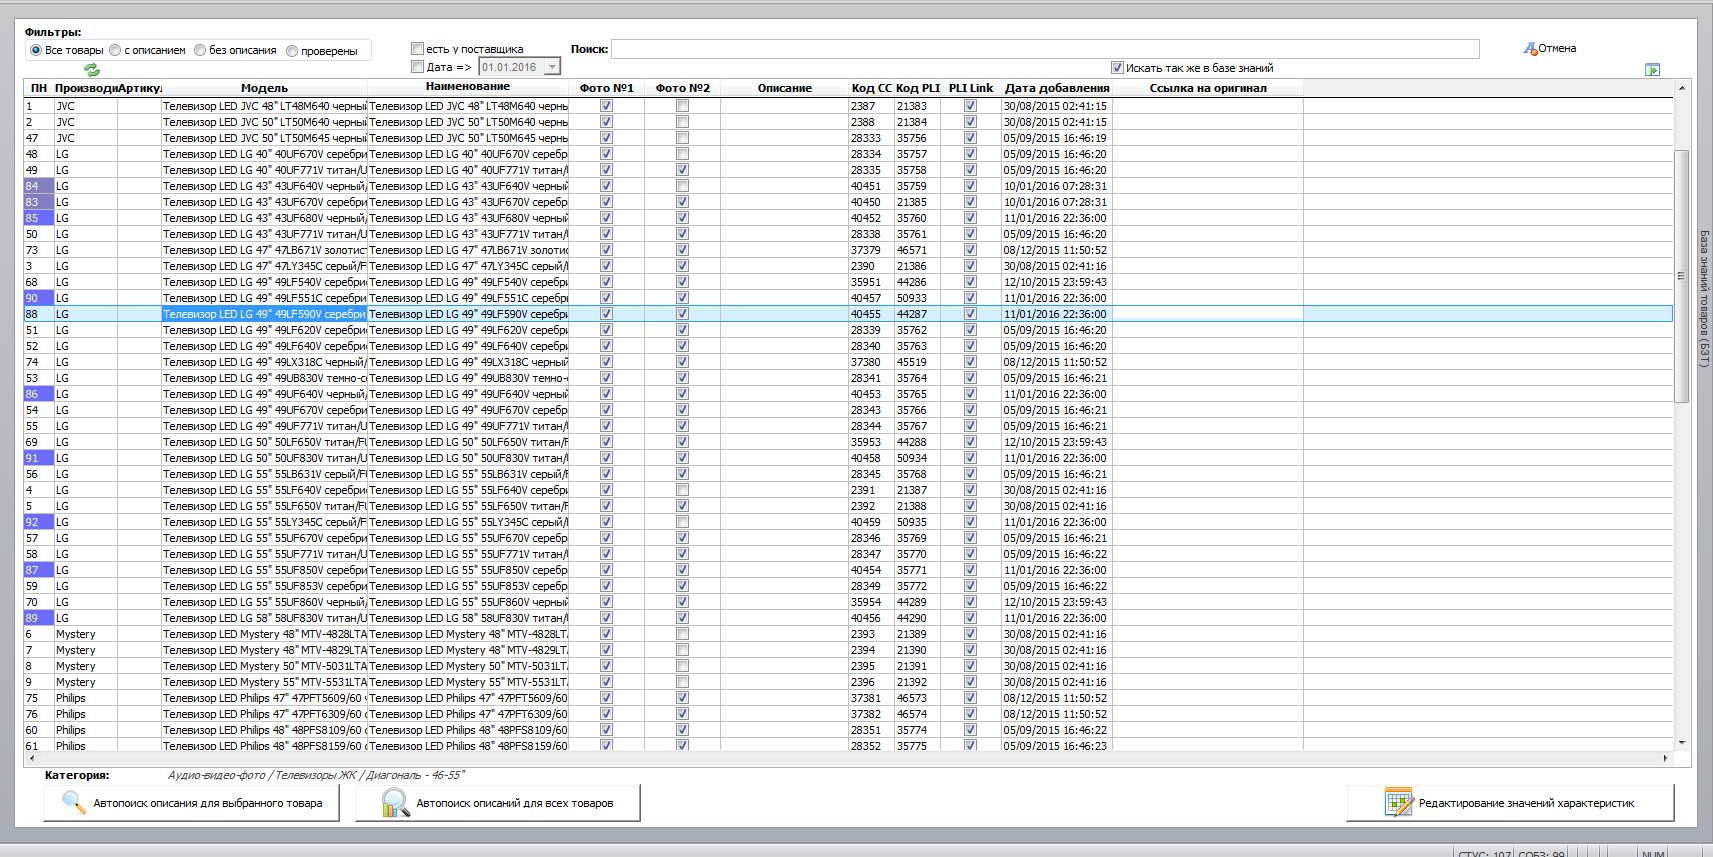
Task: Click the horizontal scrollbar left arrow
Action: coord(32,758)
